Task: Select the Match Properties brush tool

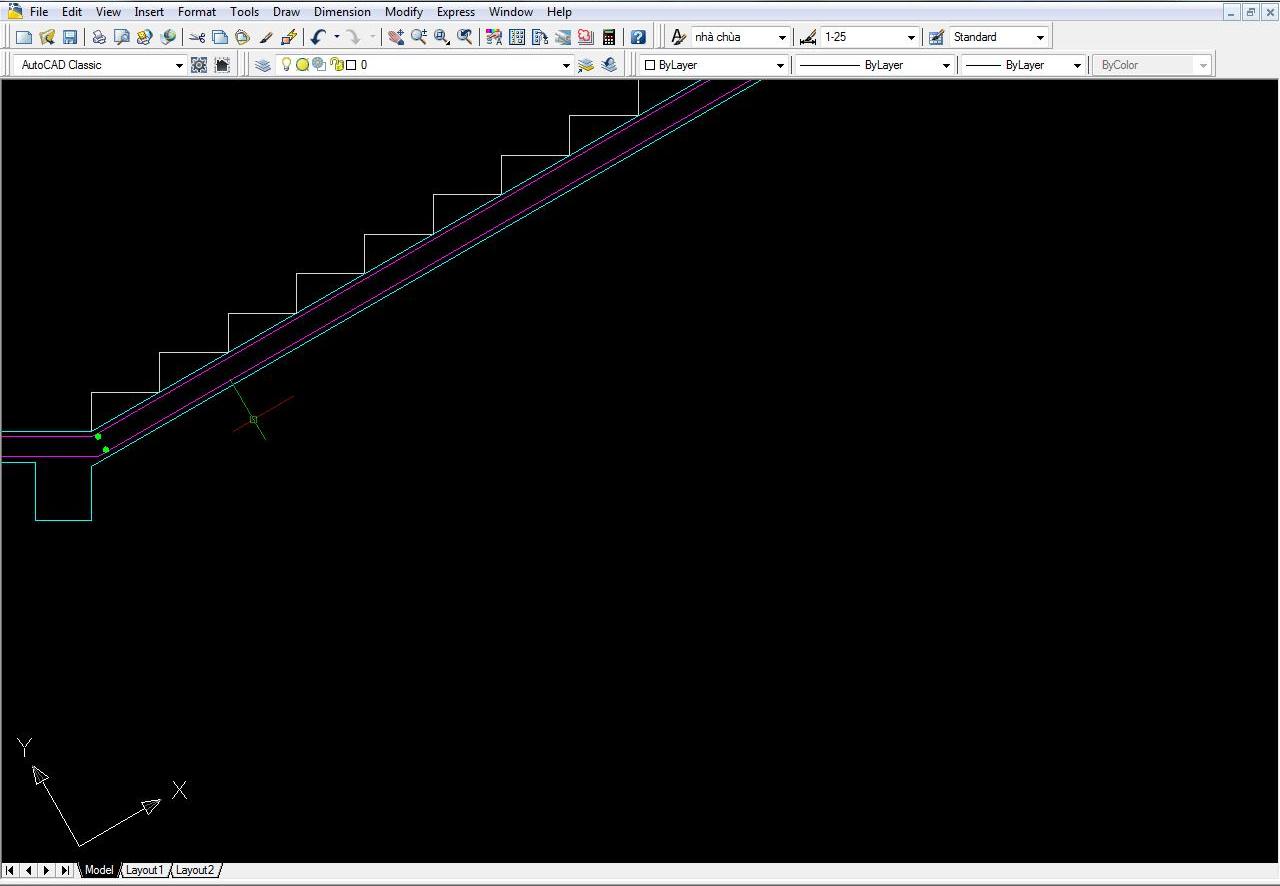Action: coord(266,37)
